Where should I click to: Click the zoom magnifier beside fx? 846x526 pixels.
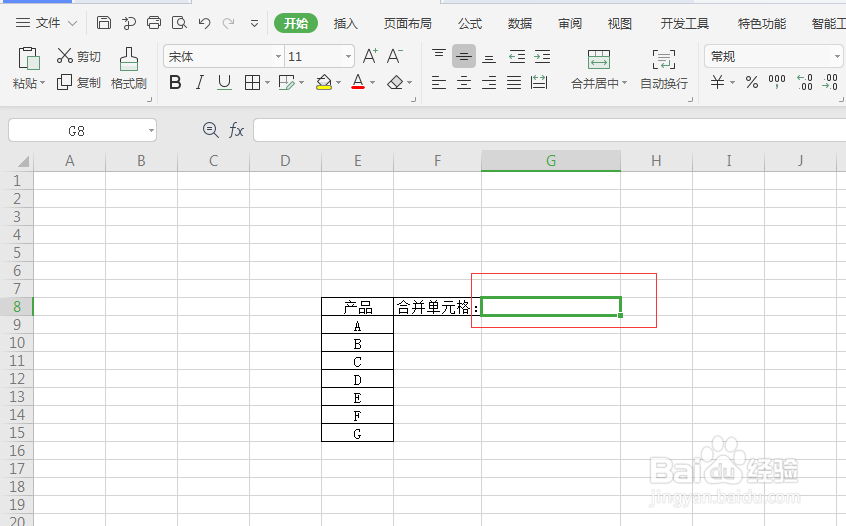(x=210, y=130)
